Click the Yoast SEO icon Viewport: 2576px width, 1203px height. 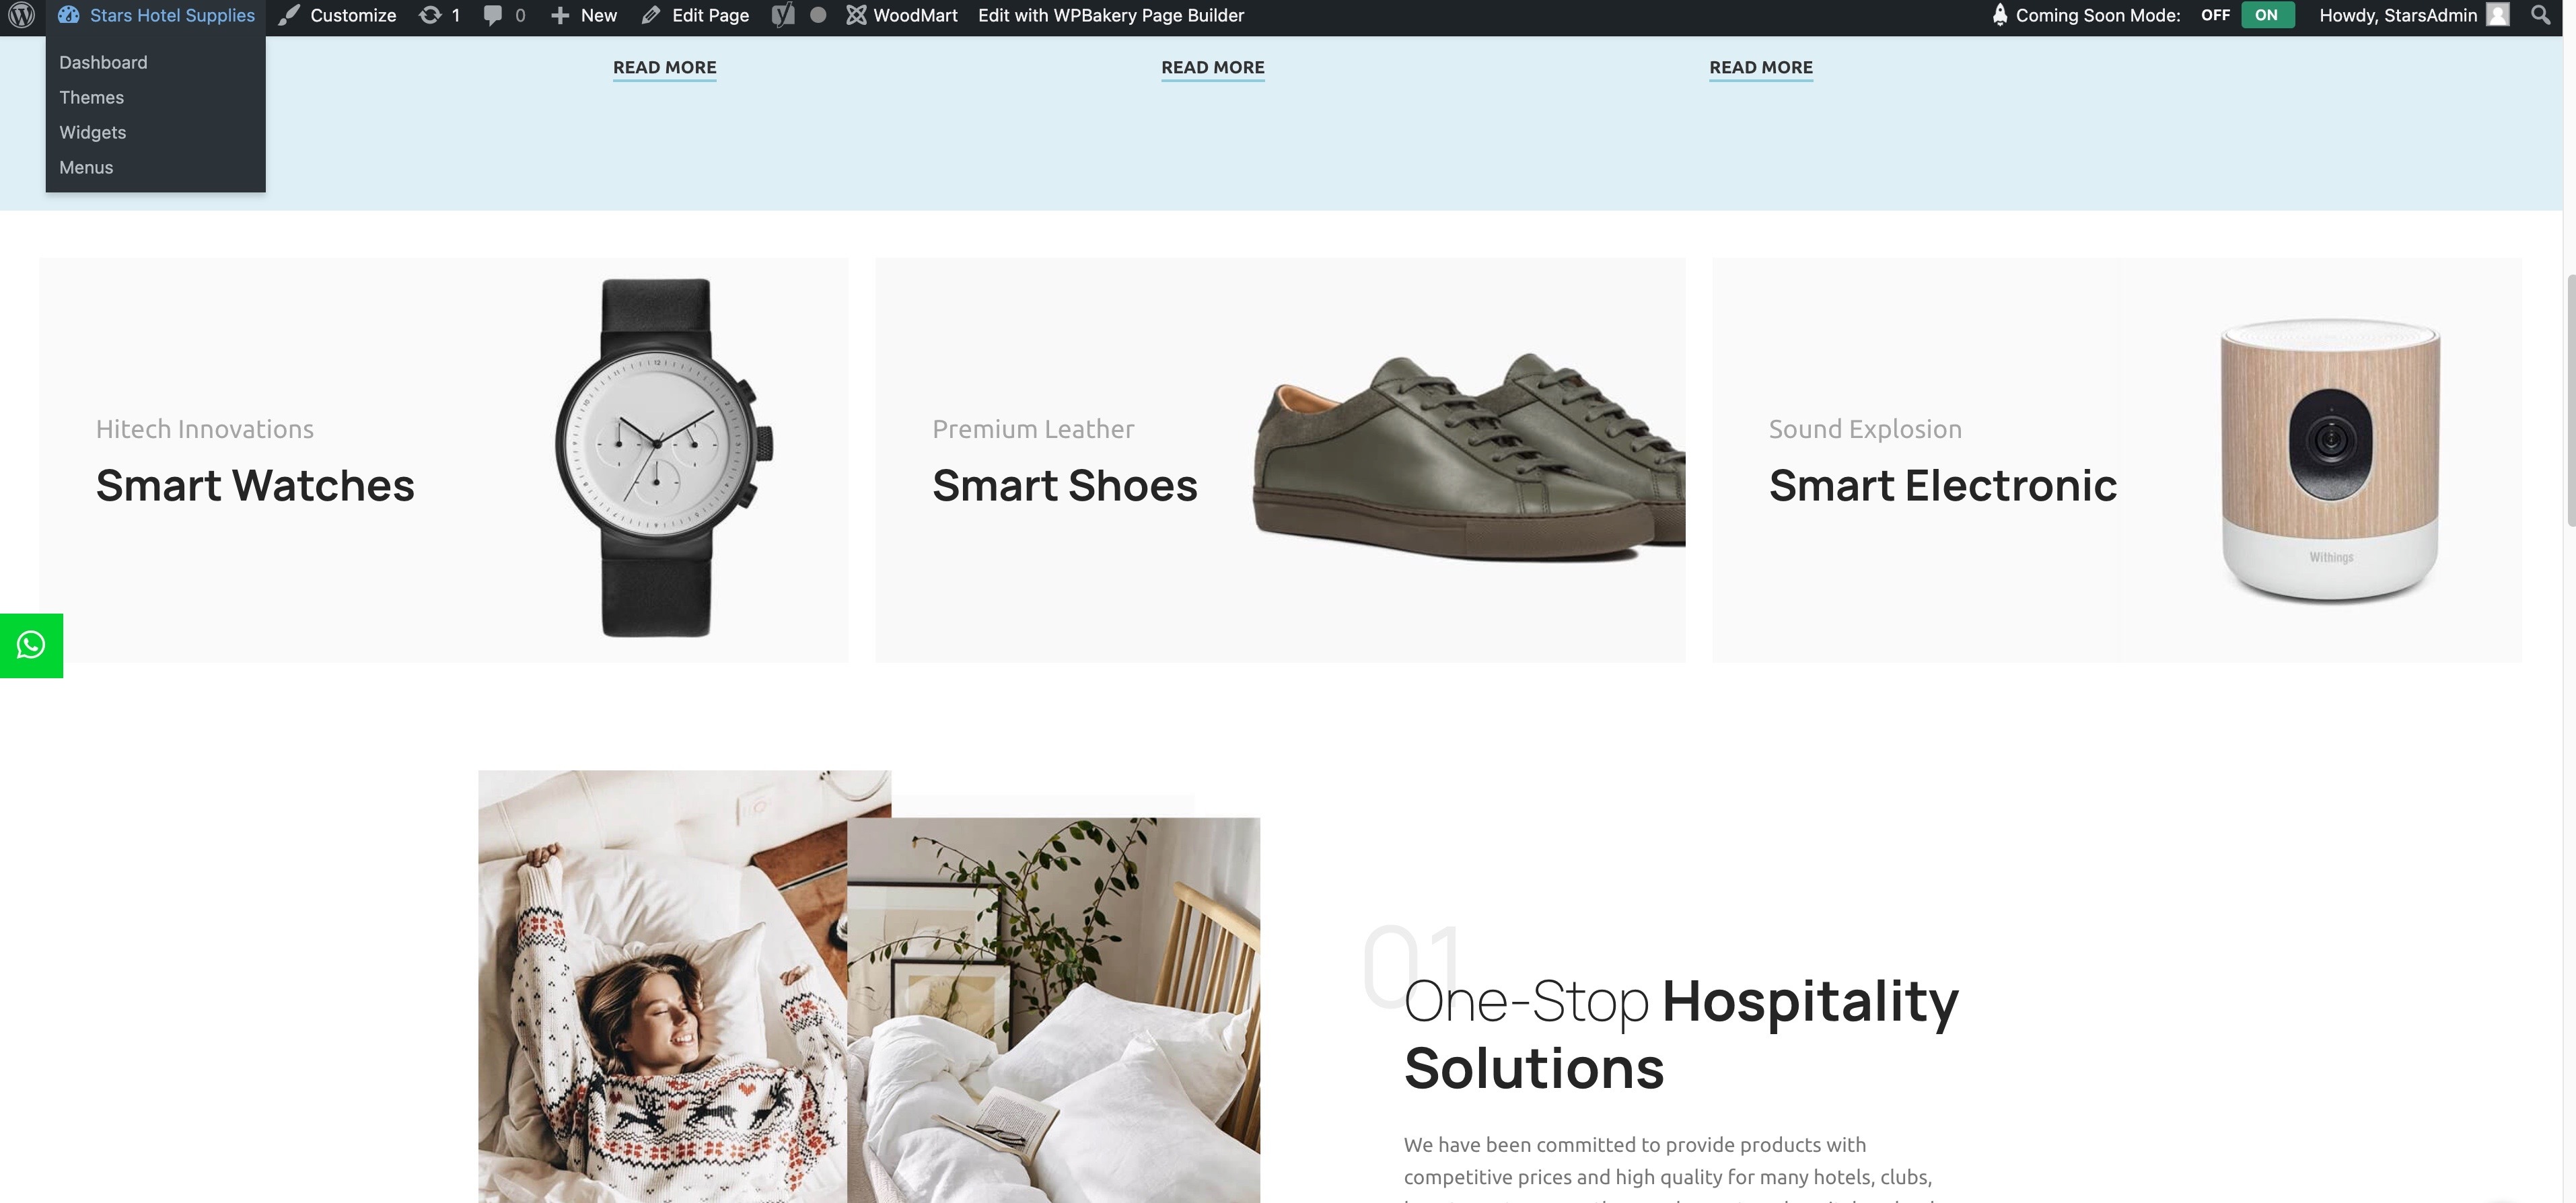pos(783,15)
